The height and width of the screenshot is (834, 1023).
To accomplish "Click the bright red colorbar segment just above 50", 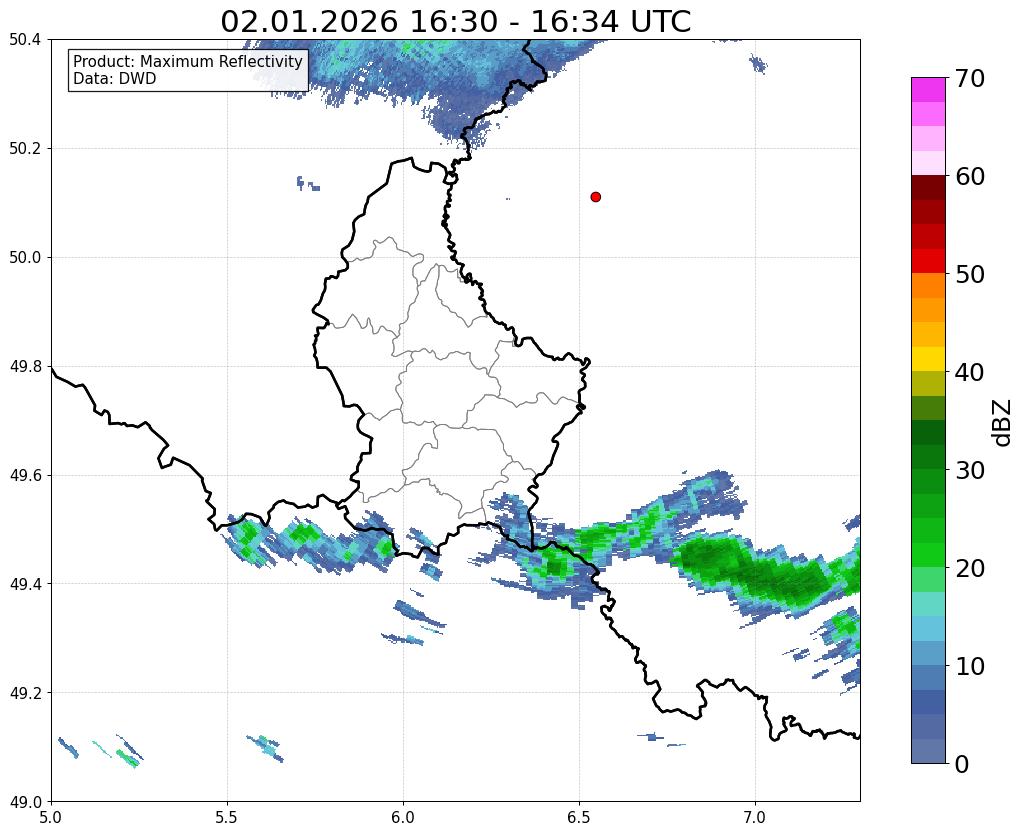I will 928,261.
